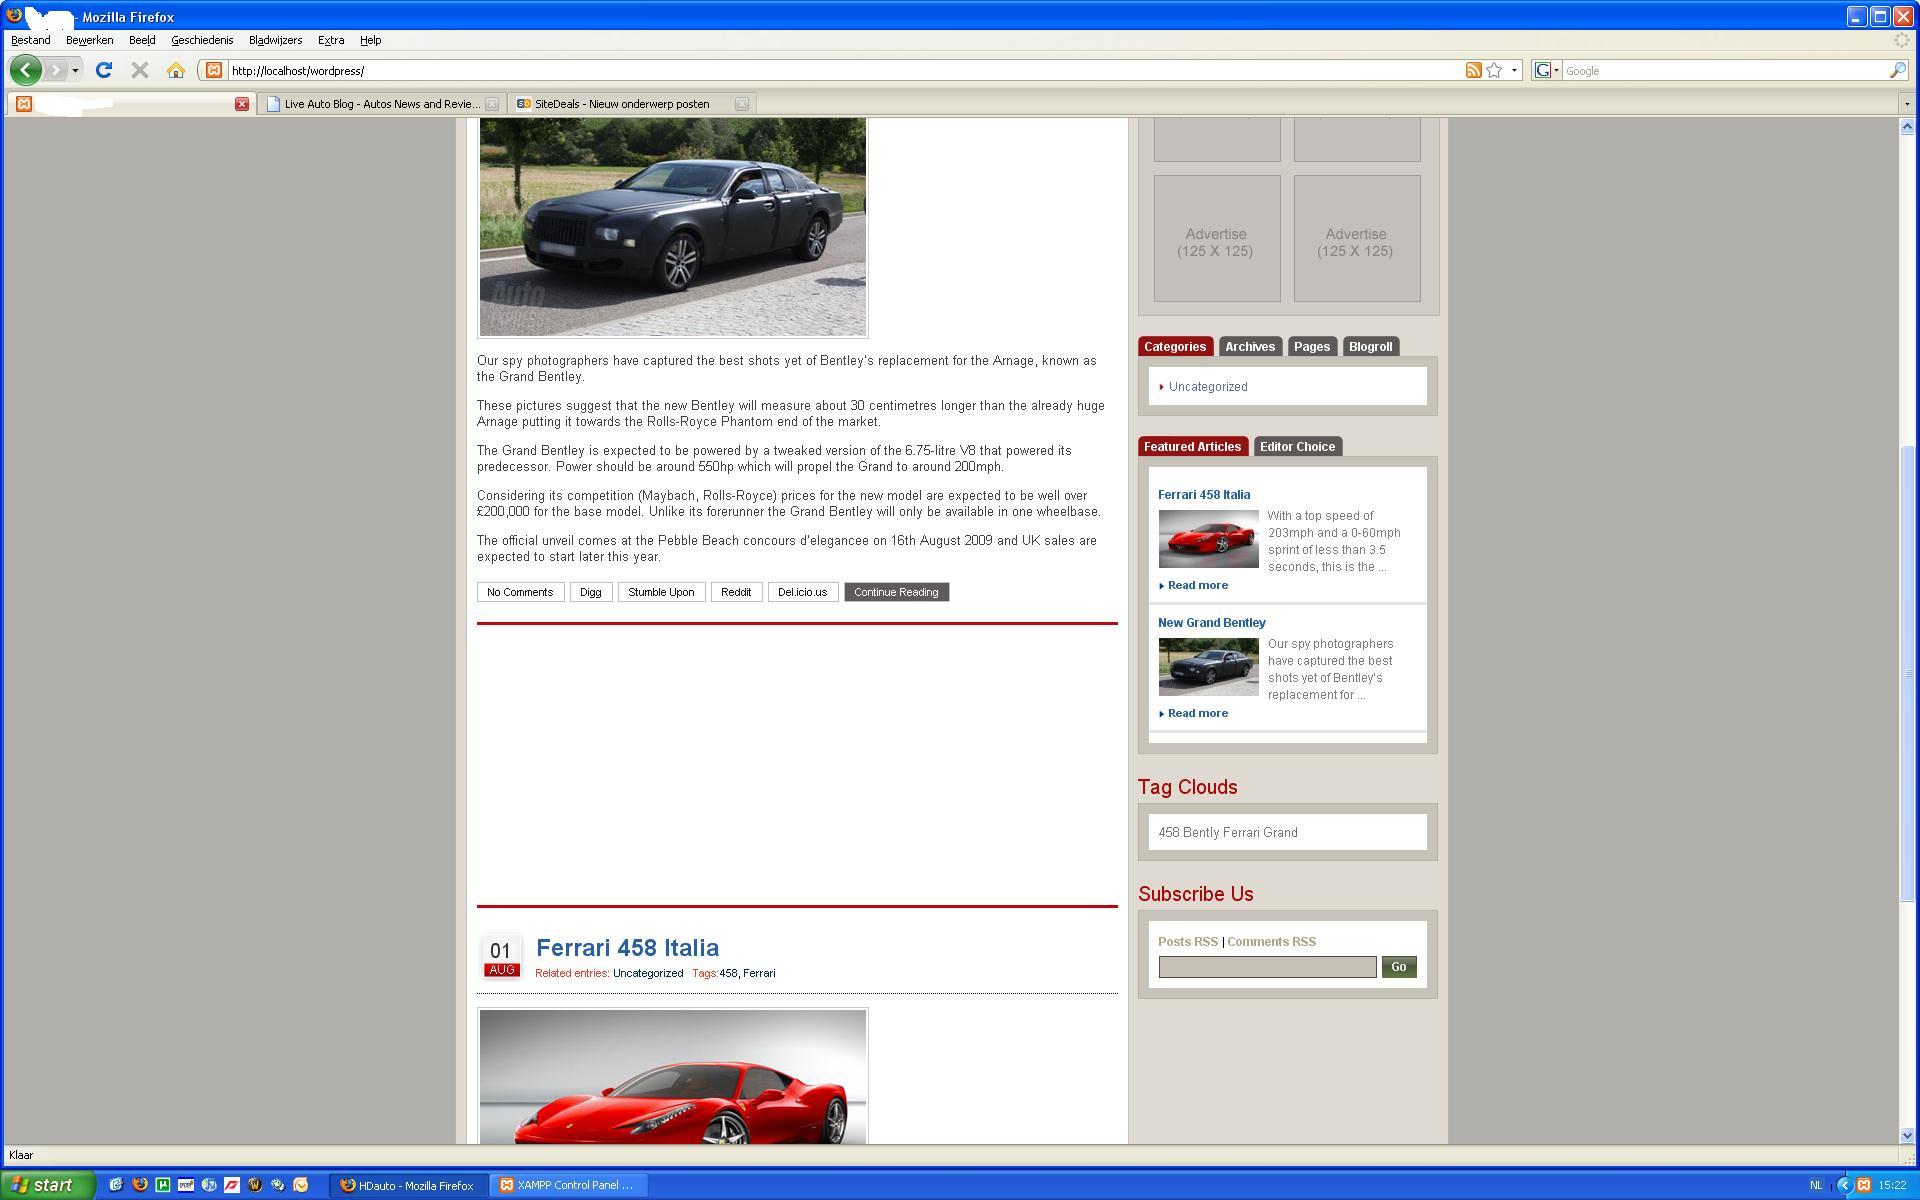The width and height of the screenshot is (1920, 1200).
Task: Click the Continue Reading button
Action: tap(896, 592)
